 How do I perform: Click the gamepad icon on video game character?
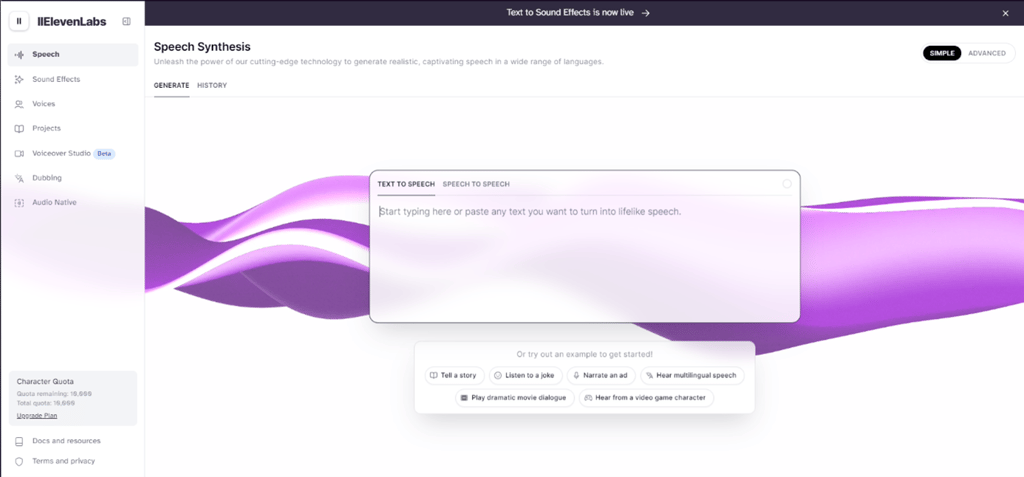click(x=588, y=397)
